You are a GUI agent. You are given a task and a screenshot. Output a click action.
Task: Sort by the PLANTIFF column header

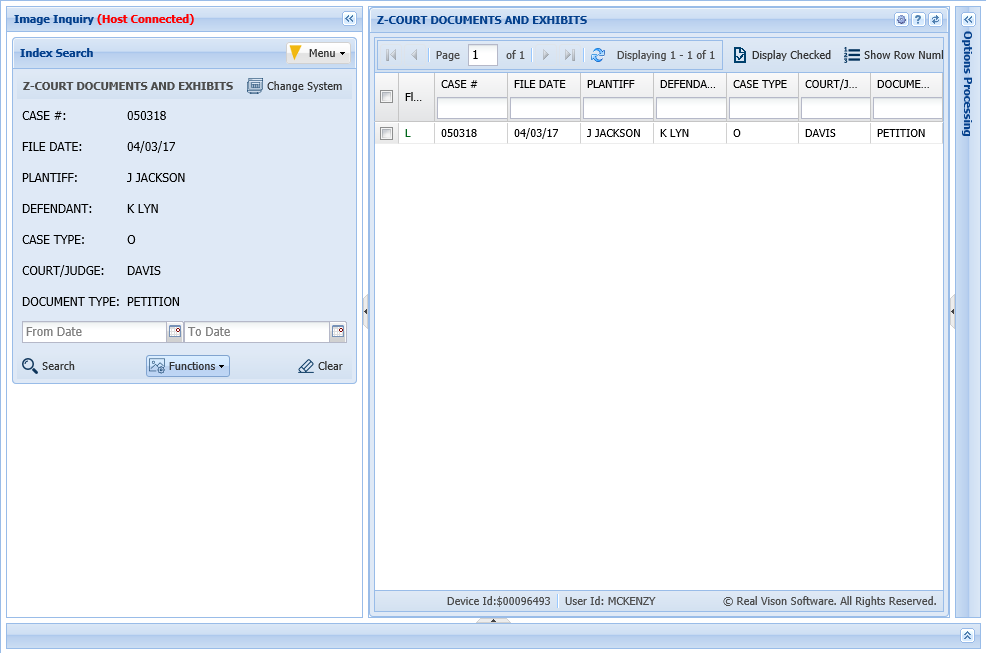click(617, 84)
